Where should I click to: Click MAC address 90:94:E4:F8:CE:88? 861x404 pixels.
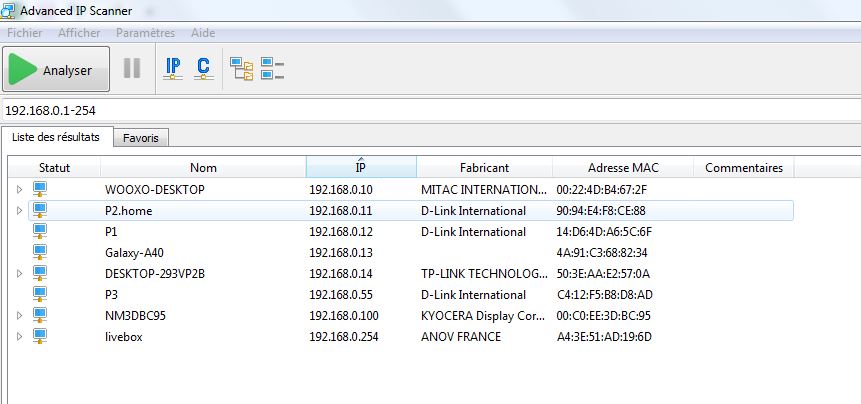(x=601, y=211)
